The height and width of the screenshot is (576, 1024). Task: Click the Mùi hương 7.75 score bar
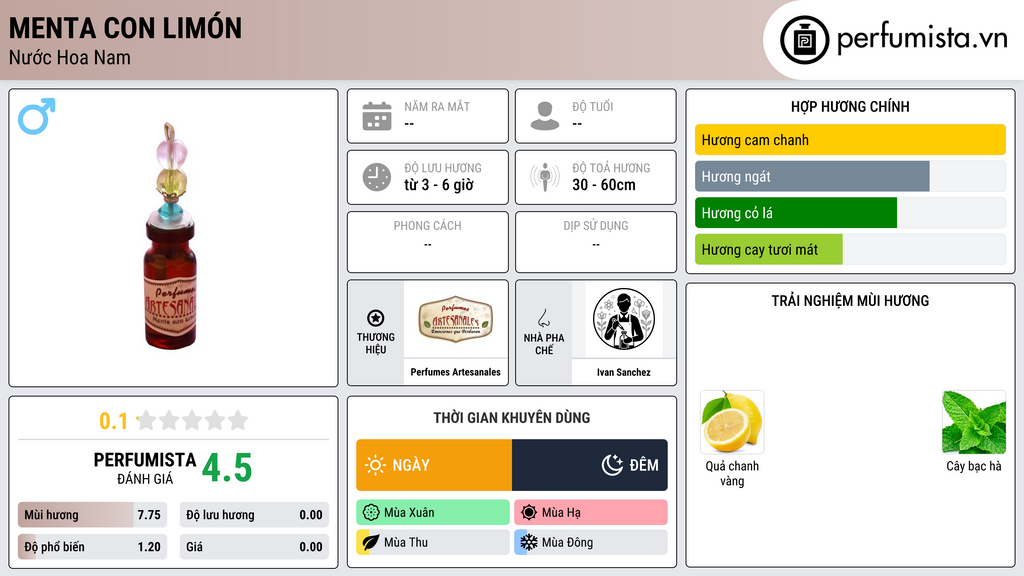point(92,515)
